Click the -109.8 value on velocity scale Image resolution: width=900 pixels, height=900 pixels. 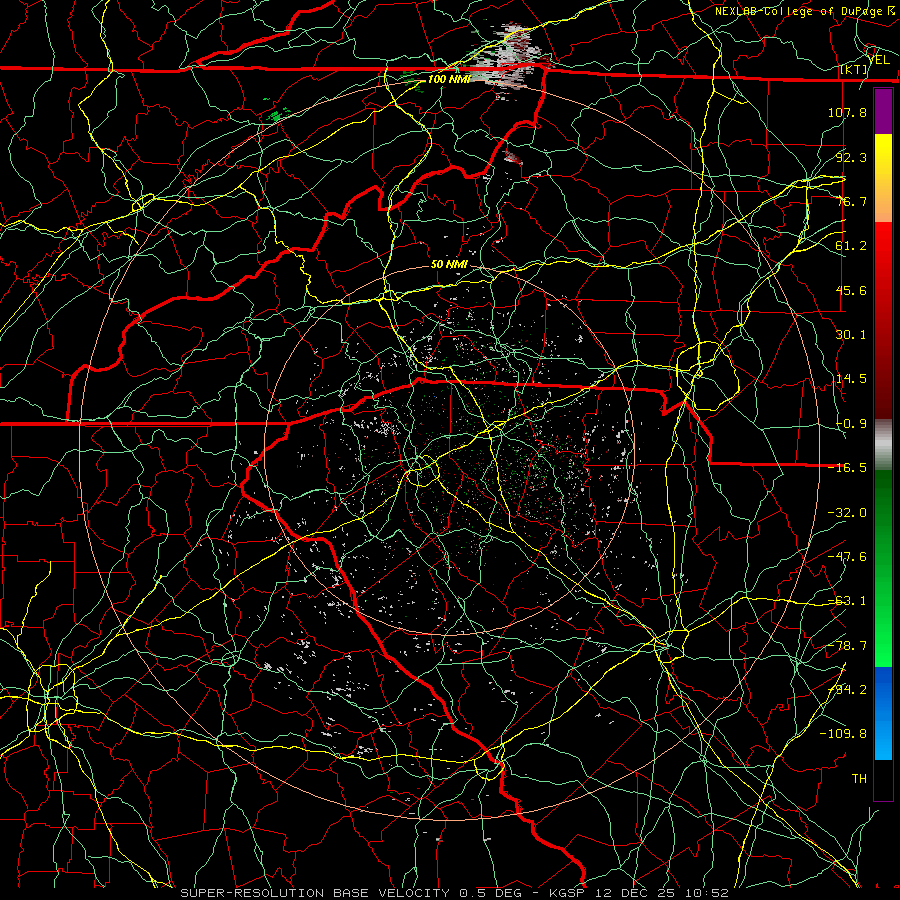click(x=843, y=734)
